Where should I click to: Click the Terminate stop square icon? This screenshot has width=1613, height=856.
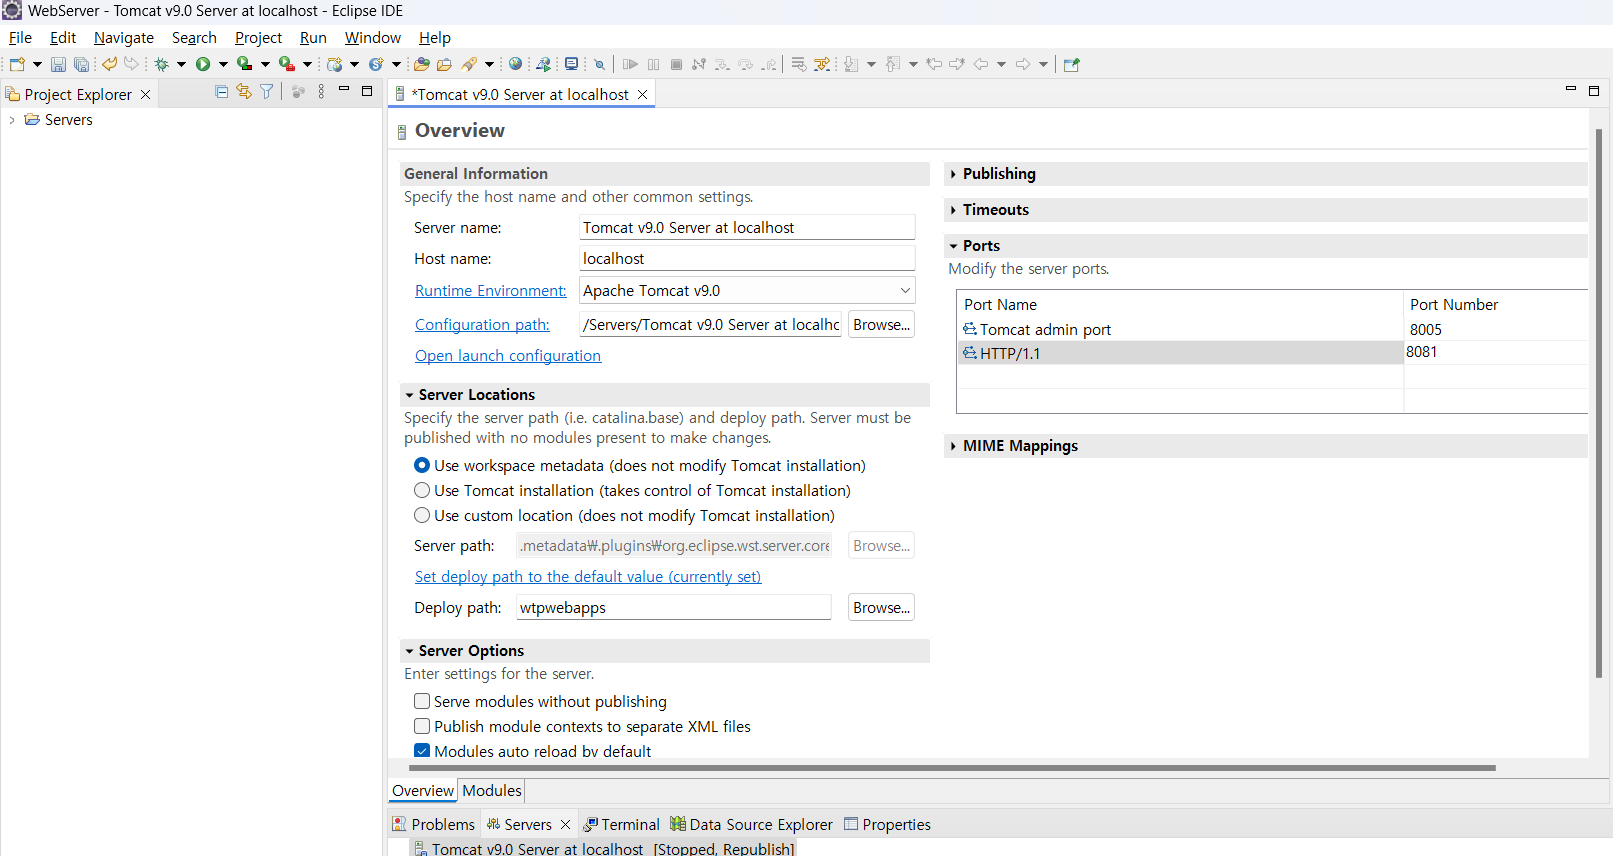coord(676,64)
